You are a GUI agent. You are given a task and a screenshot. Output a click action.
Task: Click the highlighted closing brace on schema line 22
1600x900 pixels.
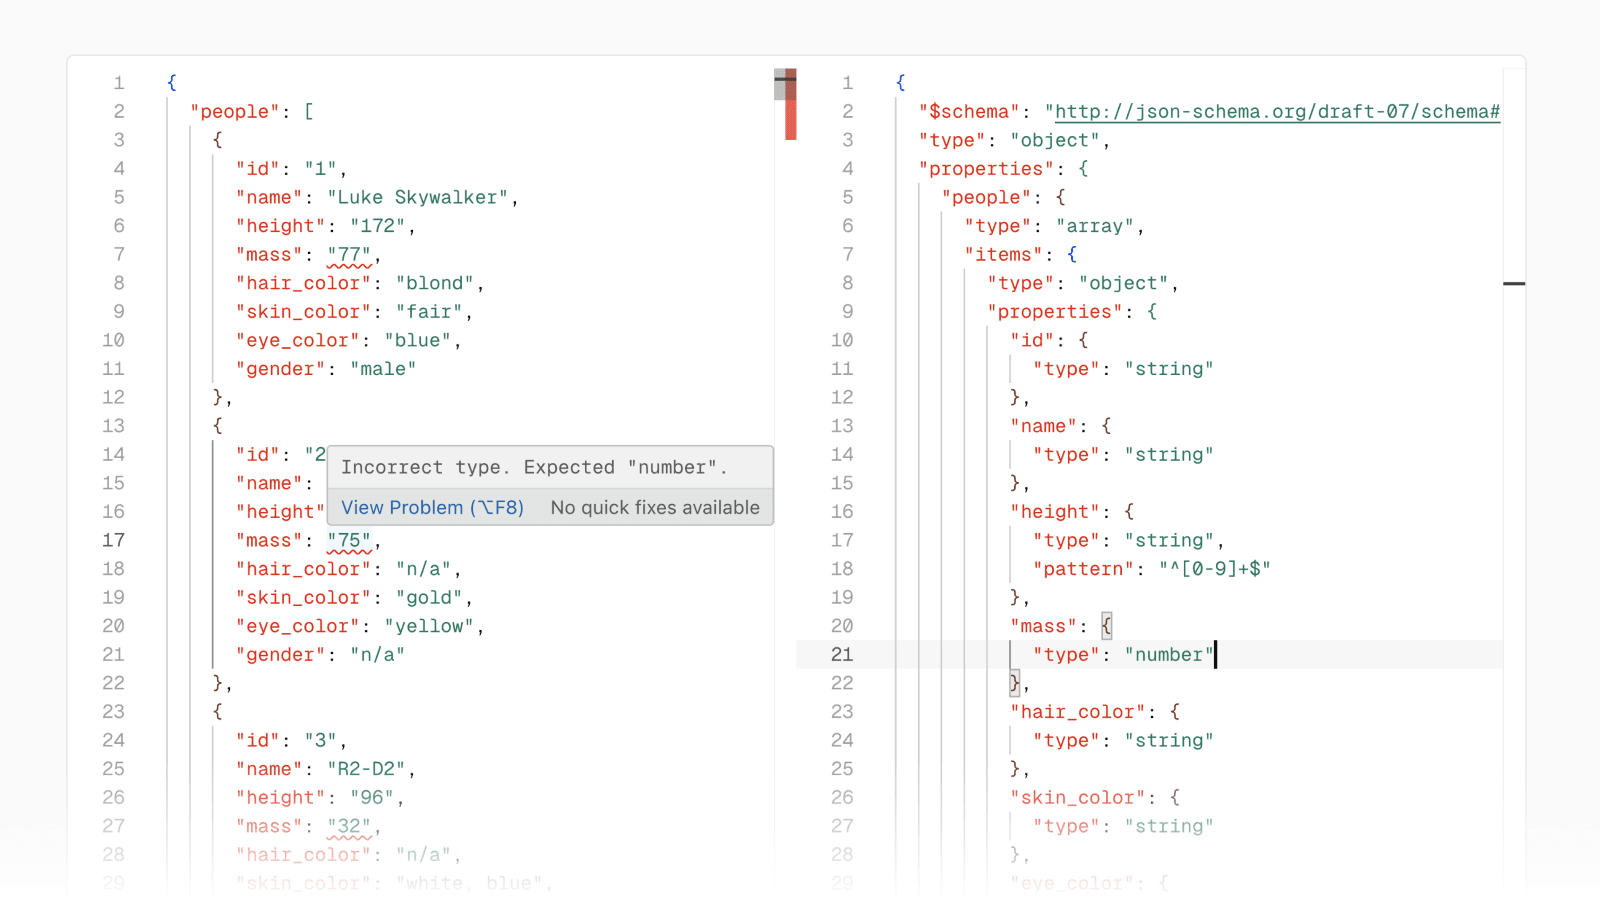click(x=1014, y=684)
